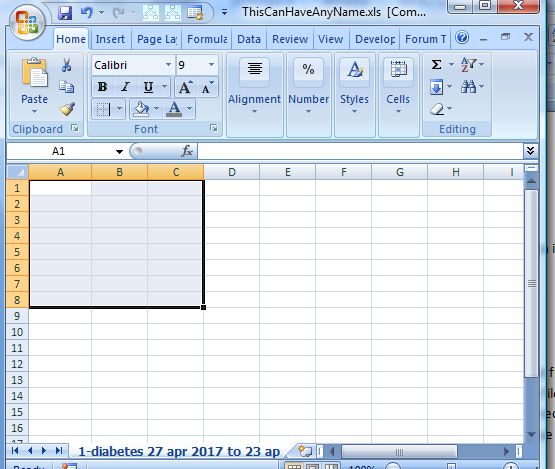This screenshot has height=469, width=555.
Task: Click the Redo arrow icon
Action: coord(118,13)
